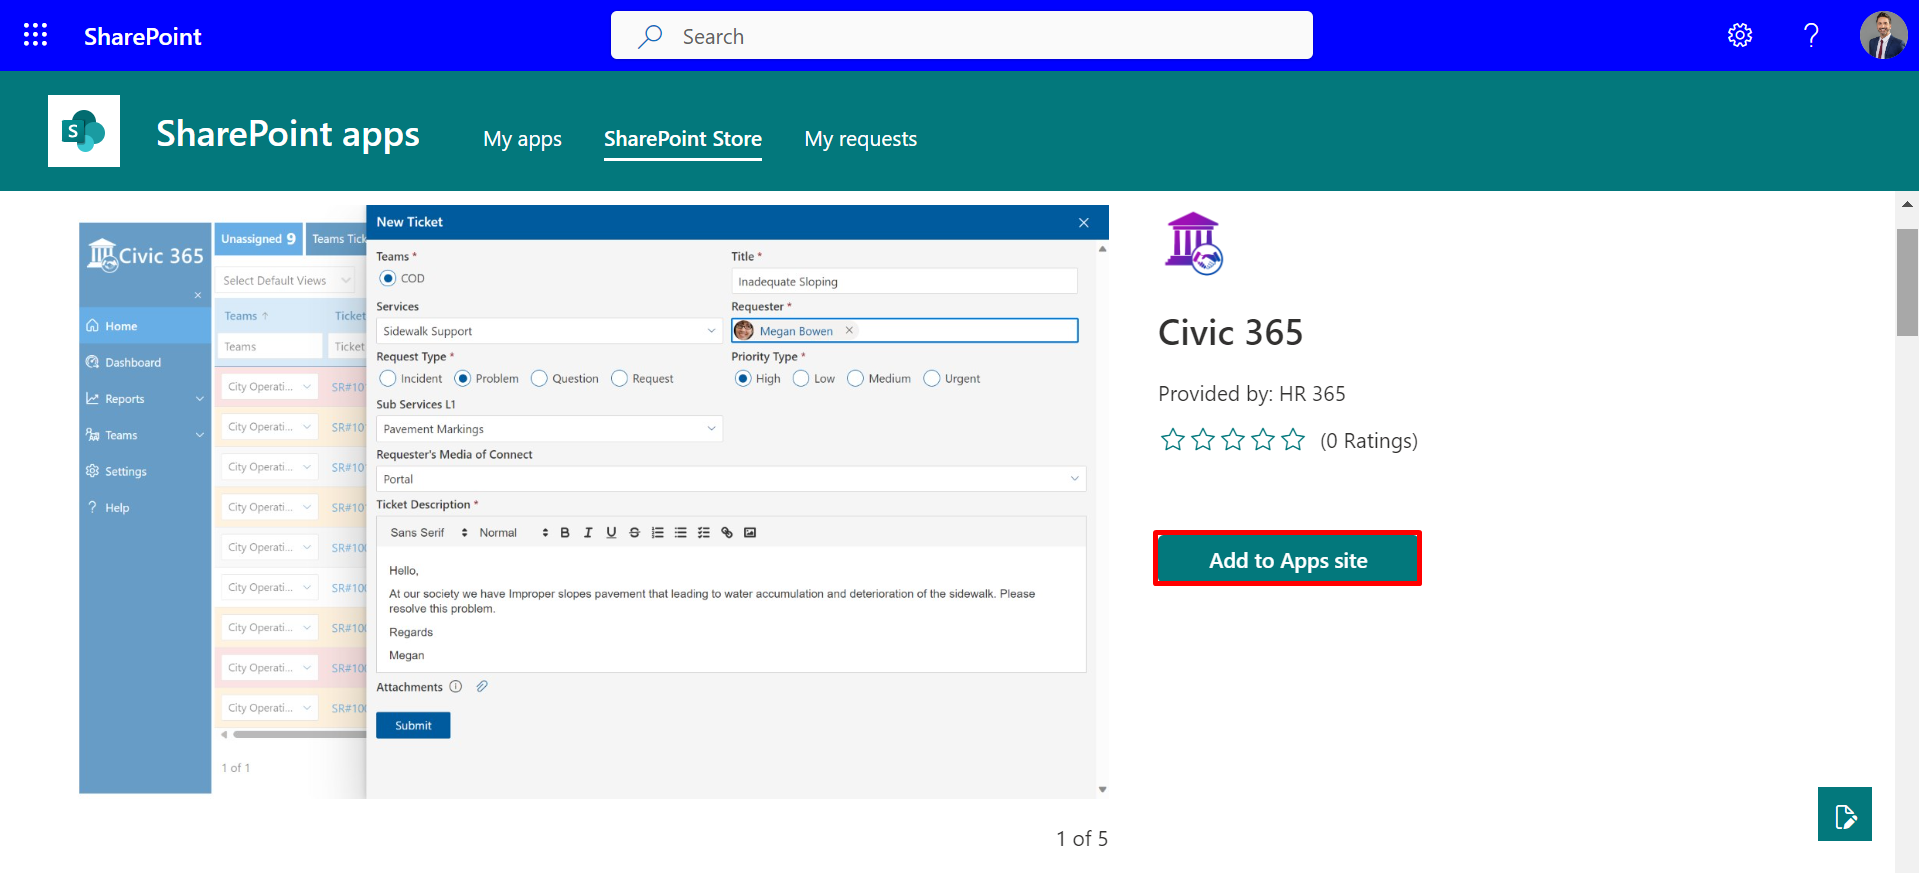Click the Civic 365 app logo icon
1919x873 pixels.
pyautogui.click(x=1194, y=244)
